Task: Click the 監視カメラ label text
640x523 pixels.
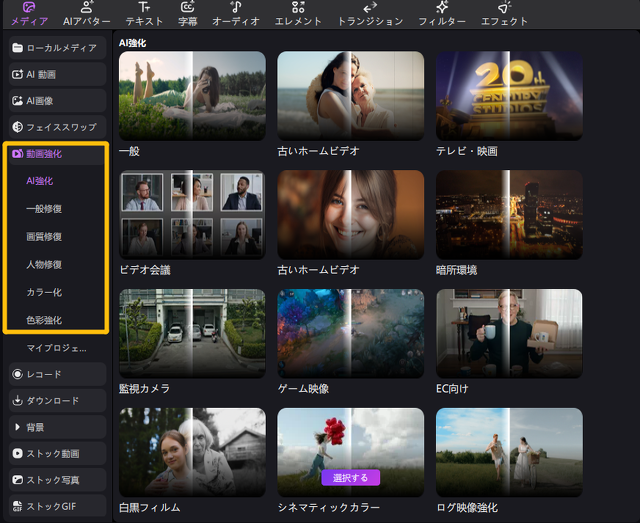Action: pos(144,389)
